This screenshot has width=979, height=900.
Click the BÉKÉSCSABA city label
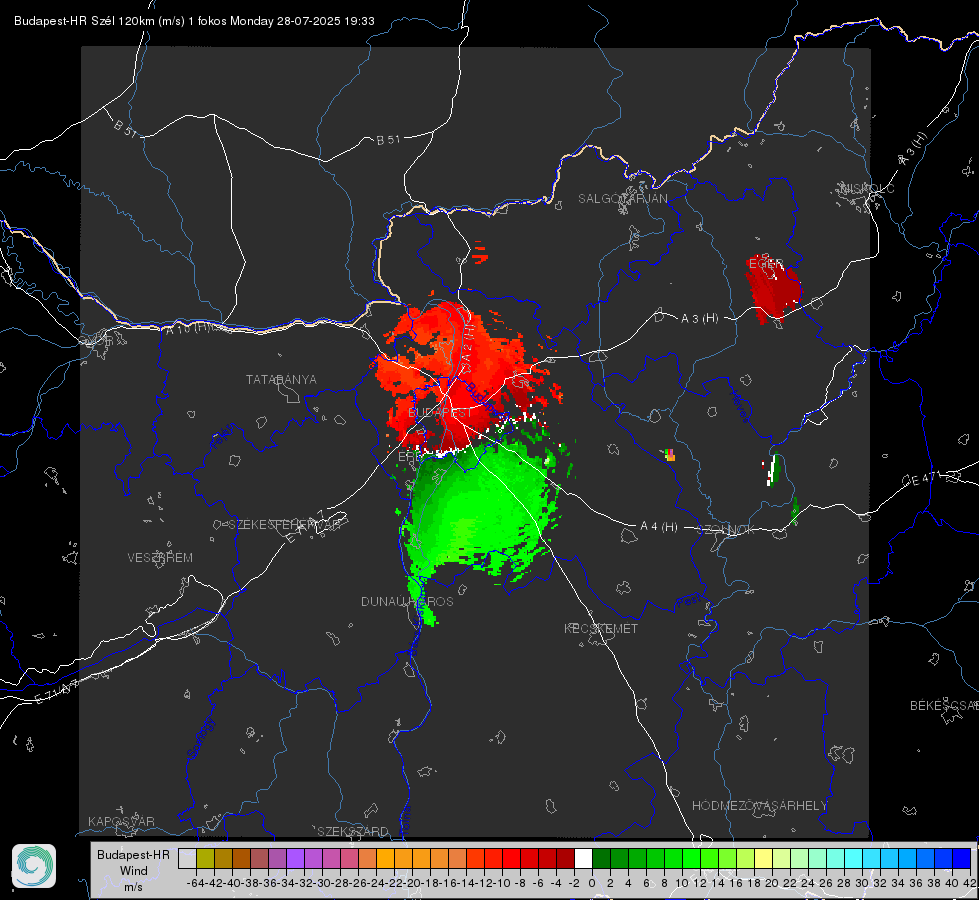(x=944, y=706)
